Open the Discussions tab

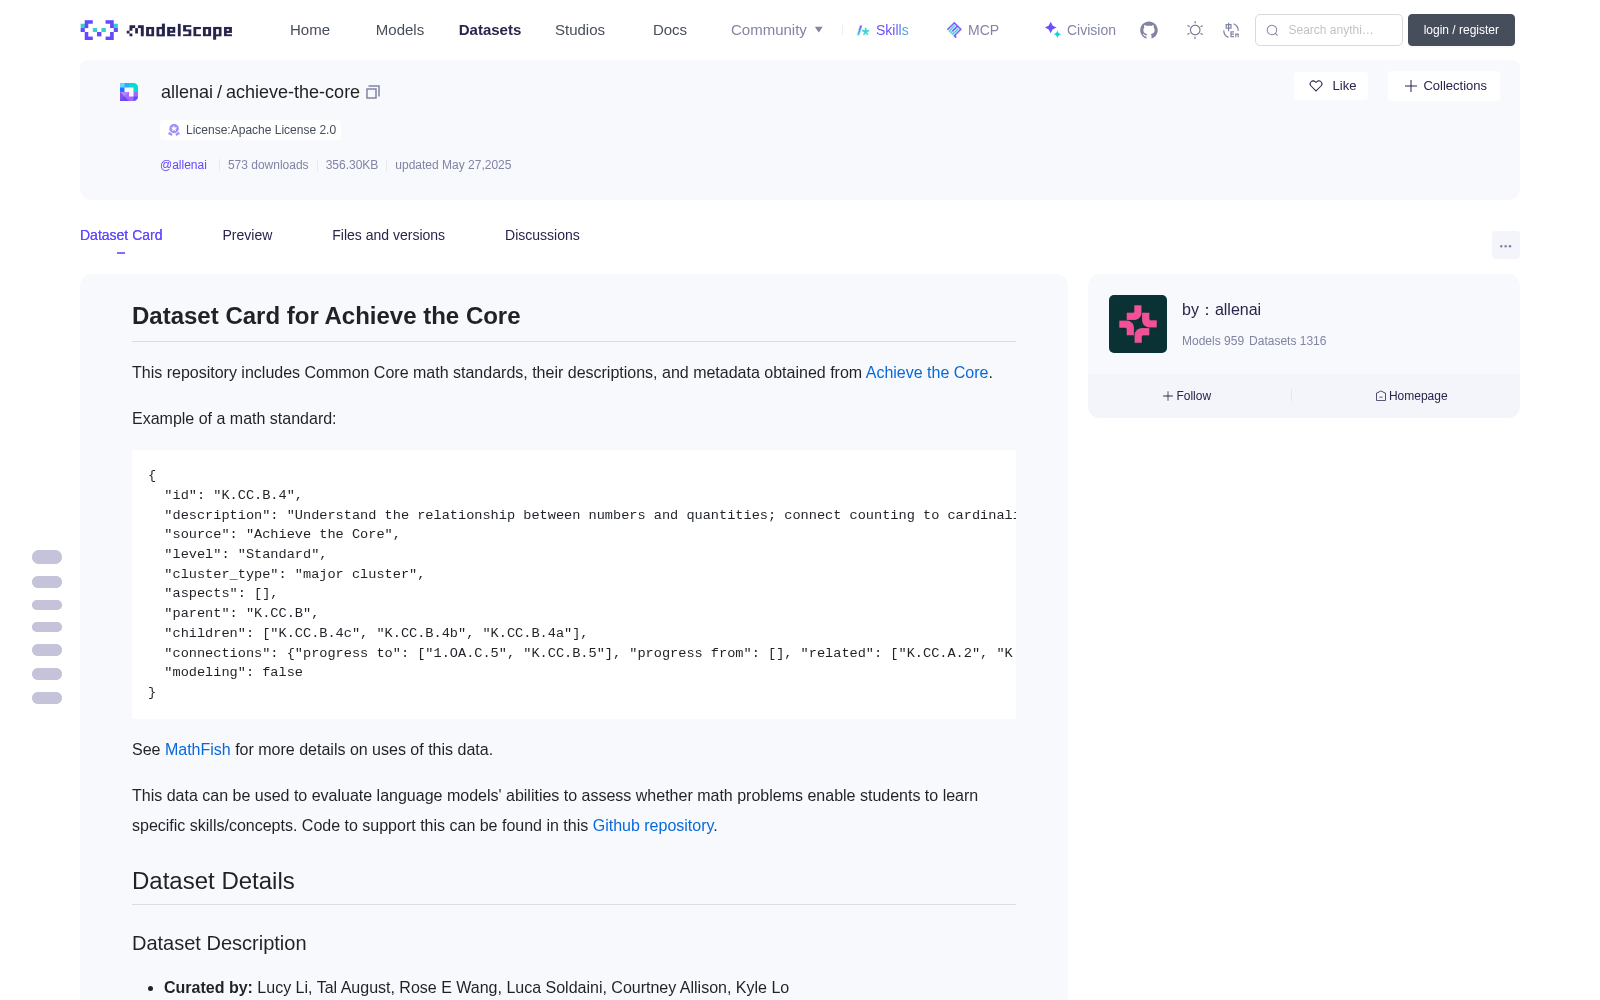(542, 235)
